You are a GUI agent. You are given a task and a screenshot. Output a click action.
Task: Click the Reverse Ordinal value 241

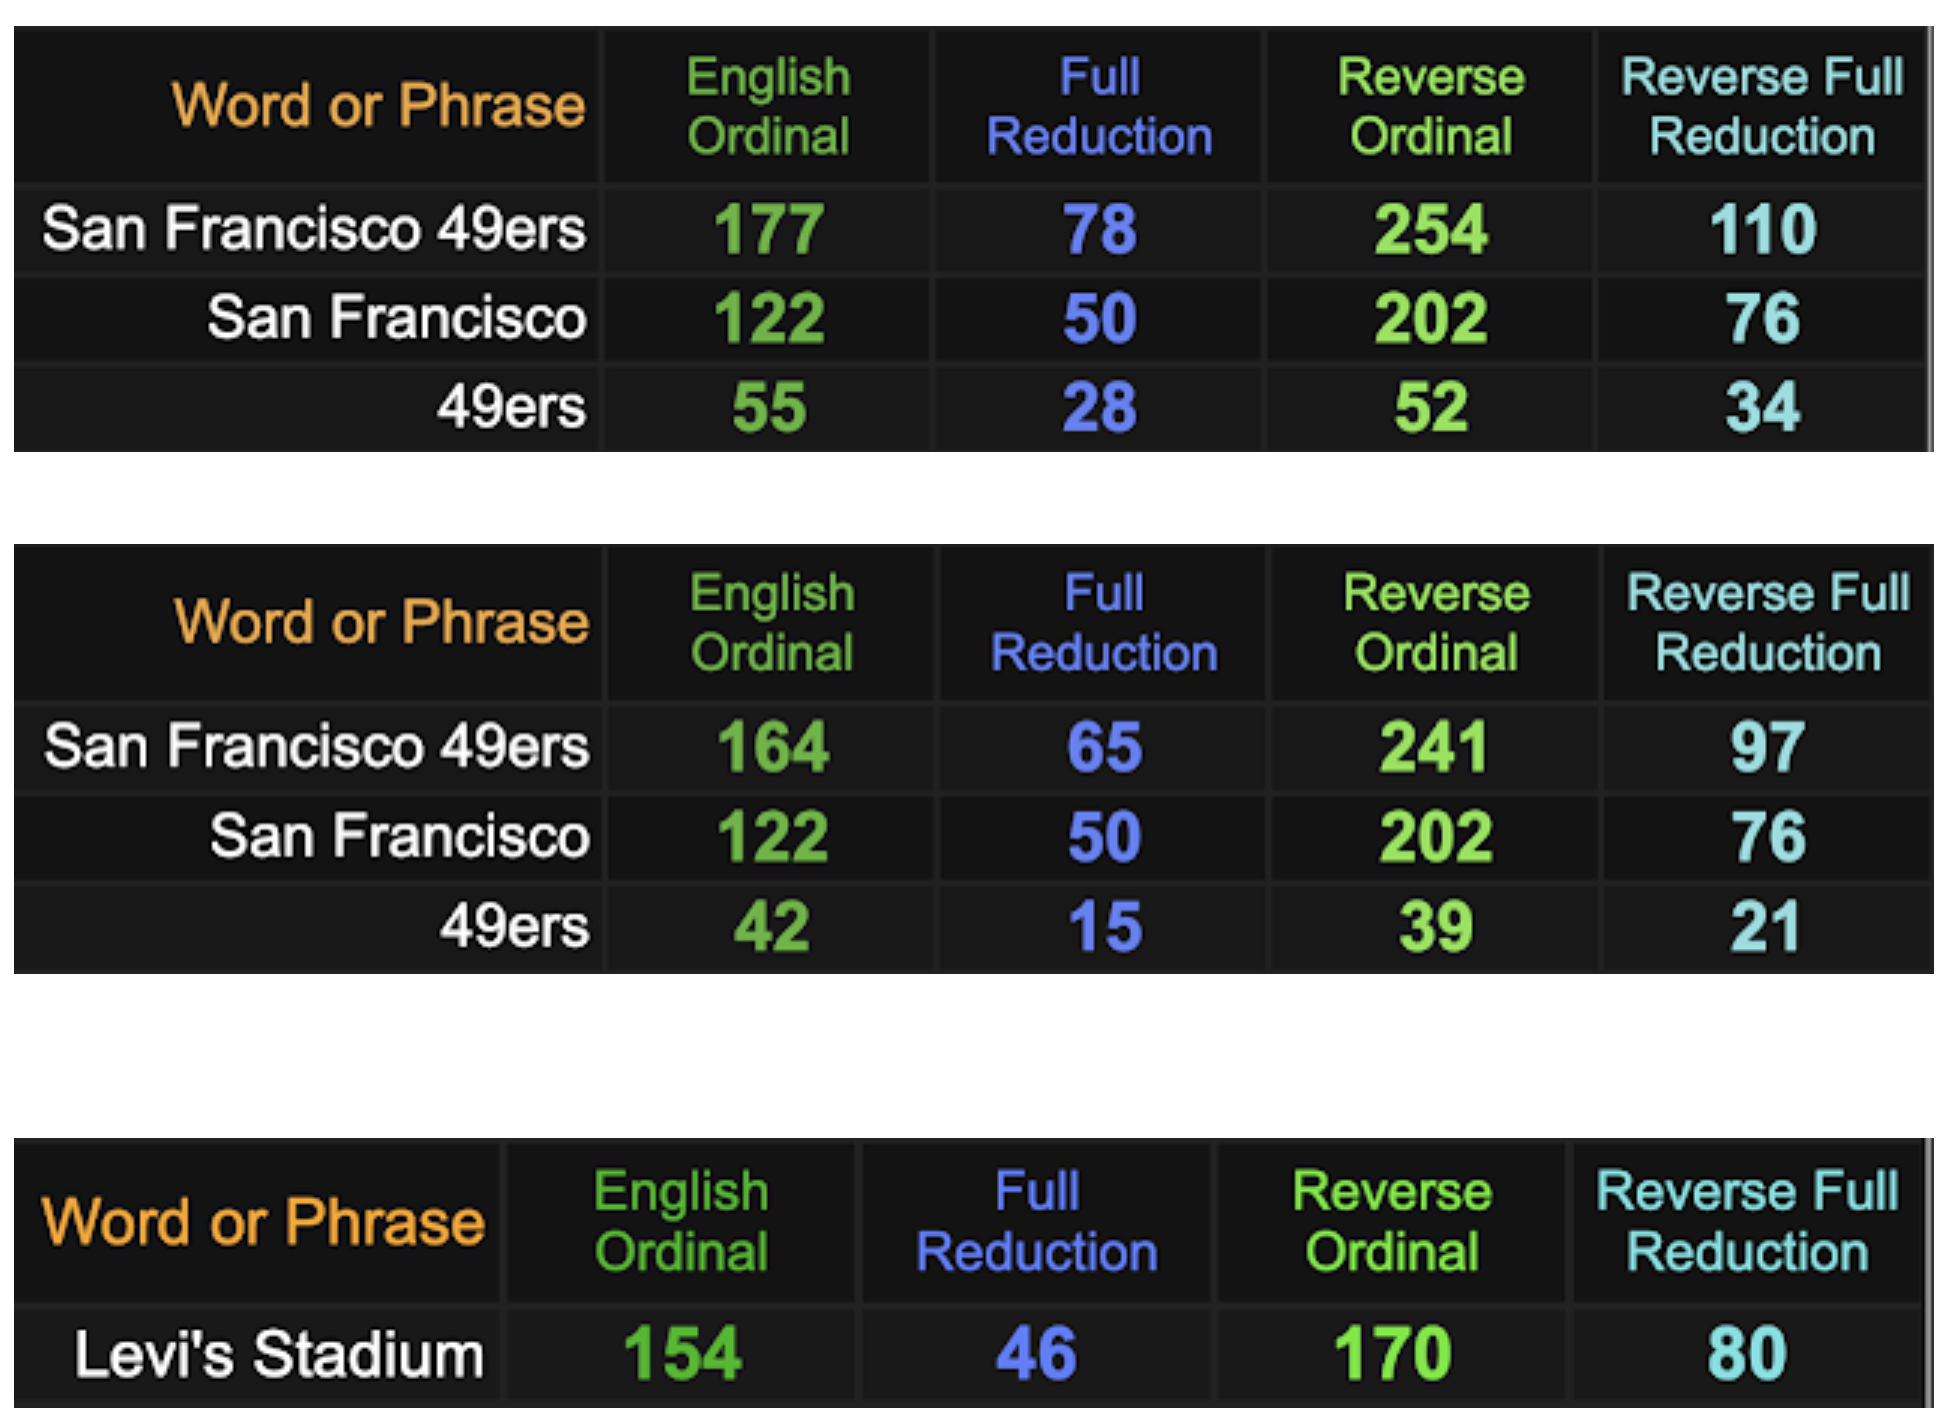tap(1435, 747)
